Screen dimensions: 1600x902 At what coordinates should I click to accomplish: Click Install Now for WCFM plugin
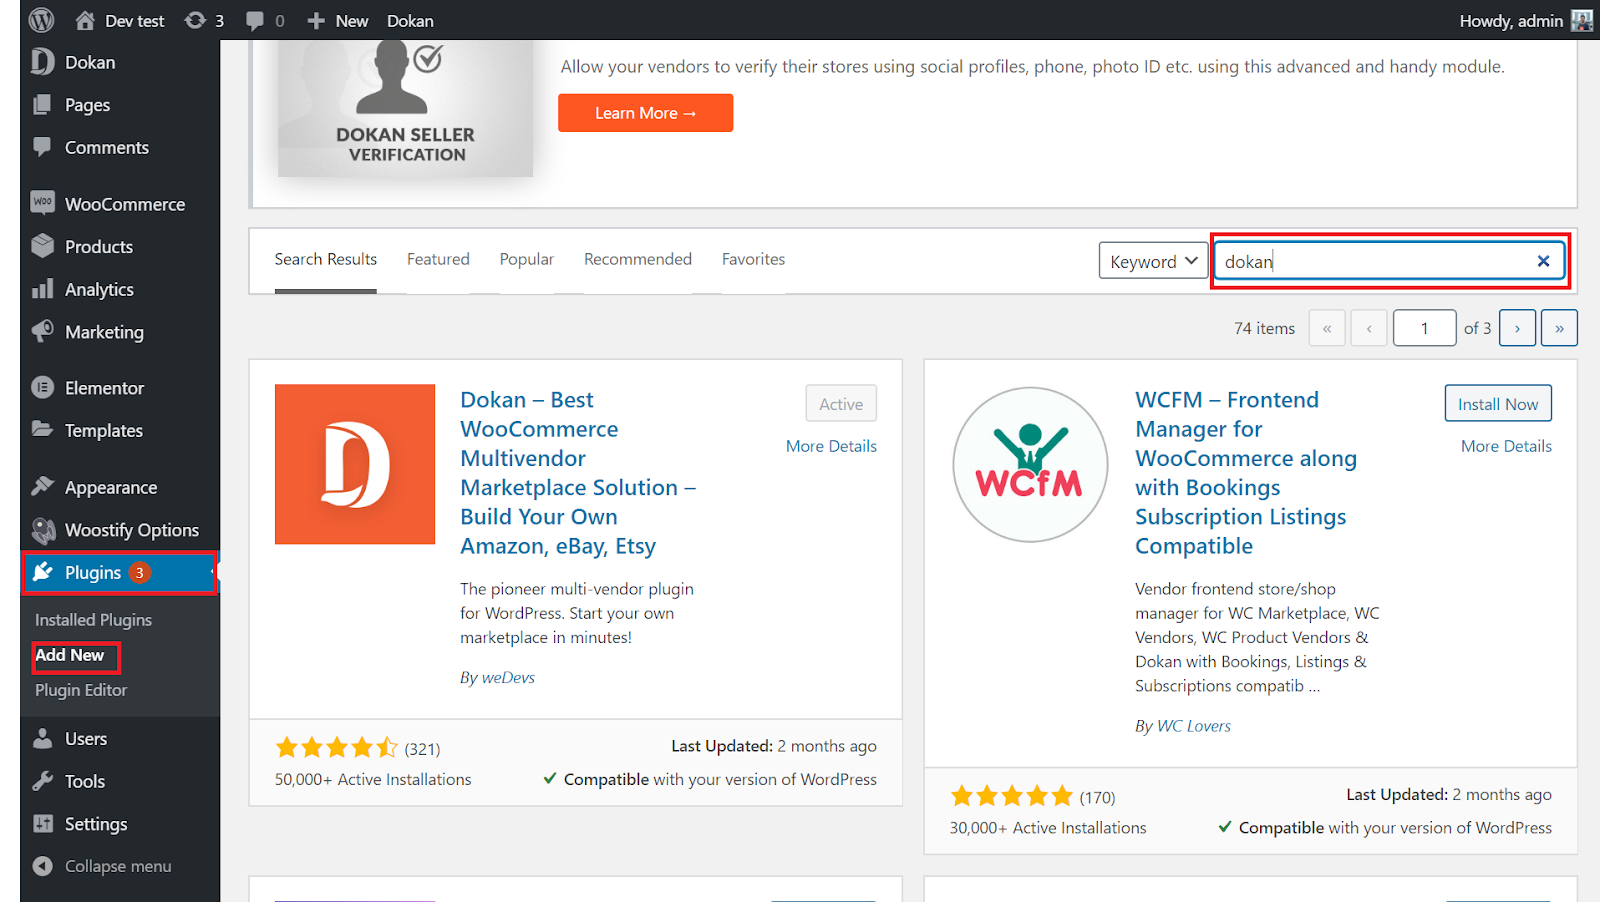(x=1498, y=404)
